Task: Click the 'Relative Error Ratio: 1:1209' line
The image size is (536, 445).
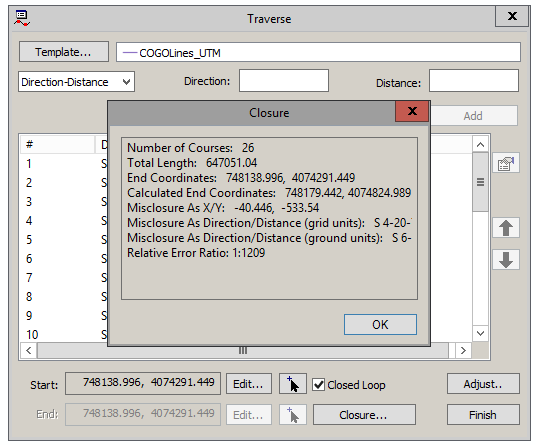Action: 196,253
